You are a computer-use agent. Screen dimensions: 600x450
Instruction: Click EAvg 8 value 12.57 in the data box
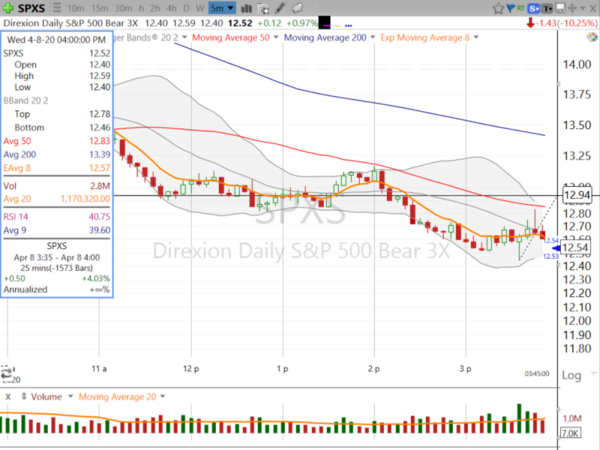click(x=99, y=168)
